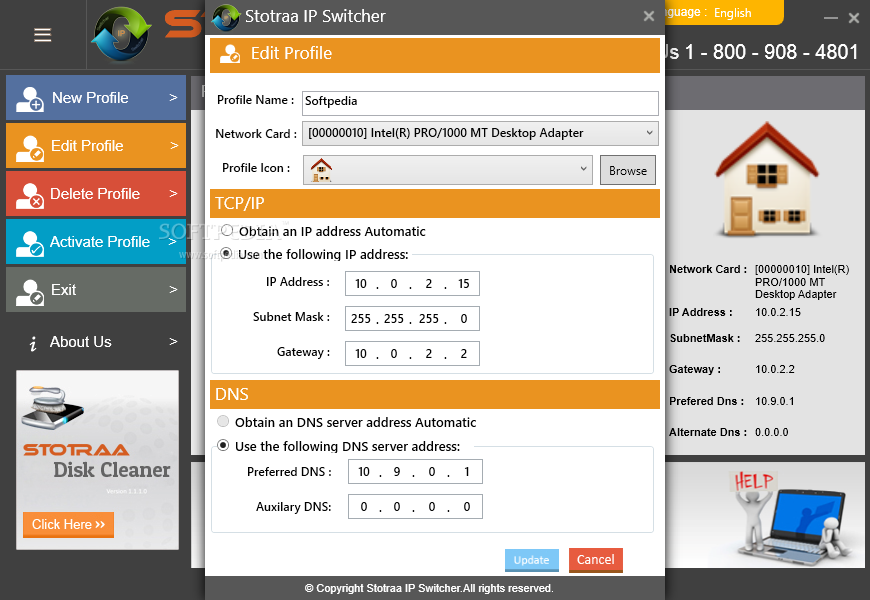Click the 10.0.2.2 Gateway value in summary
870x600 pixels.
point(775,369)
